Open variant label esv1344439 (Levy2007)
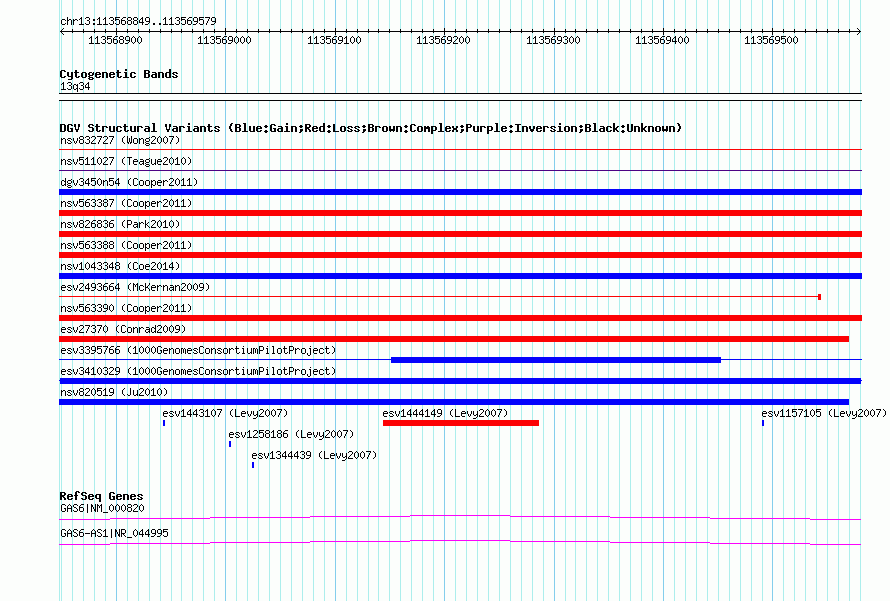 point(314,455)
